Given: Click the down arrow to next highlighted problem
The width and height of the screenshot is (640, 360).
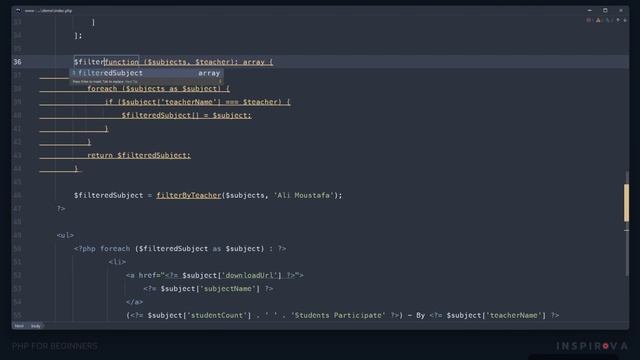Looking at the screenshot, I should [x=625, y=20].
